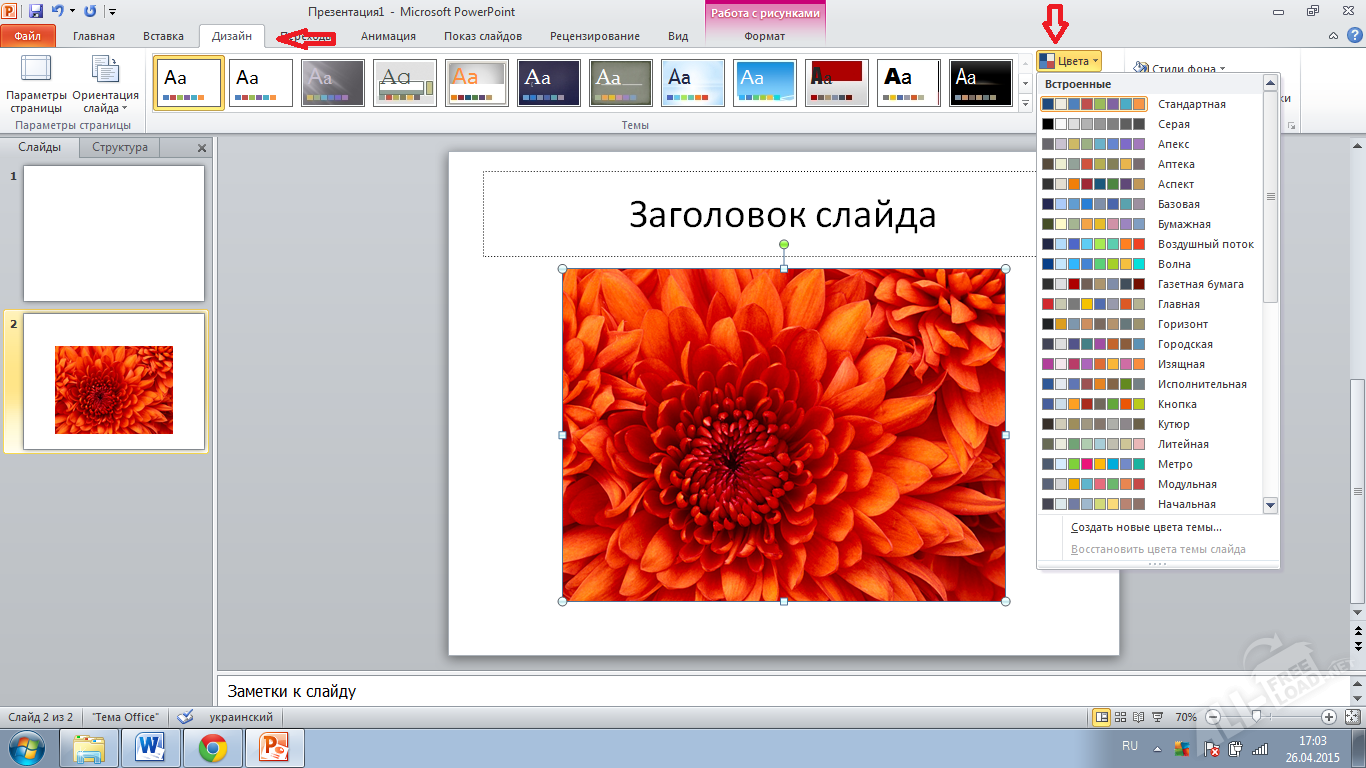The width and height of the screenshot is (1366, 768).
Task: Switch to Slide Sorter view icon
Action: click(x=1121, y=717)
